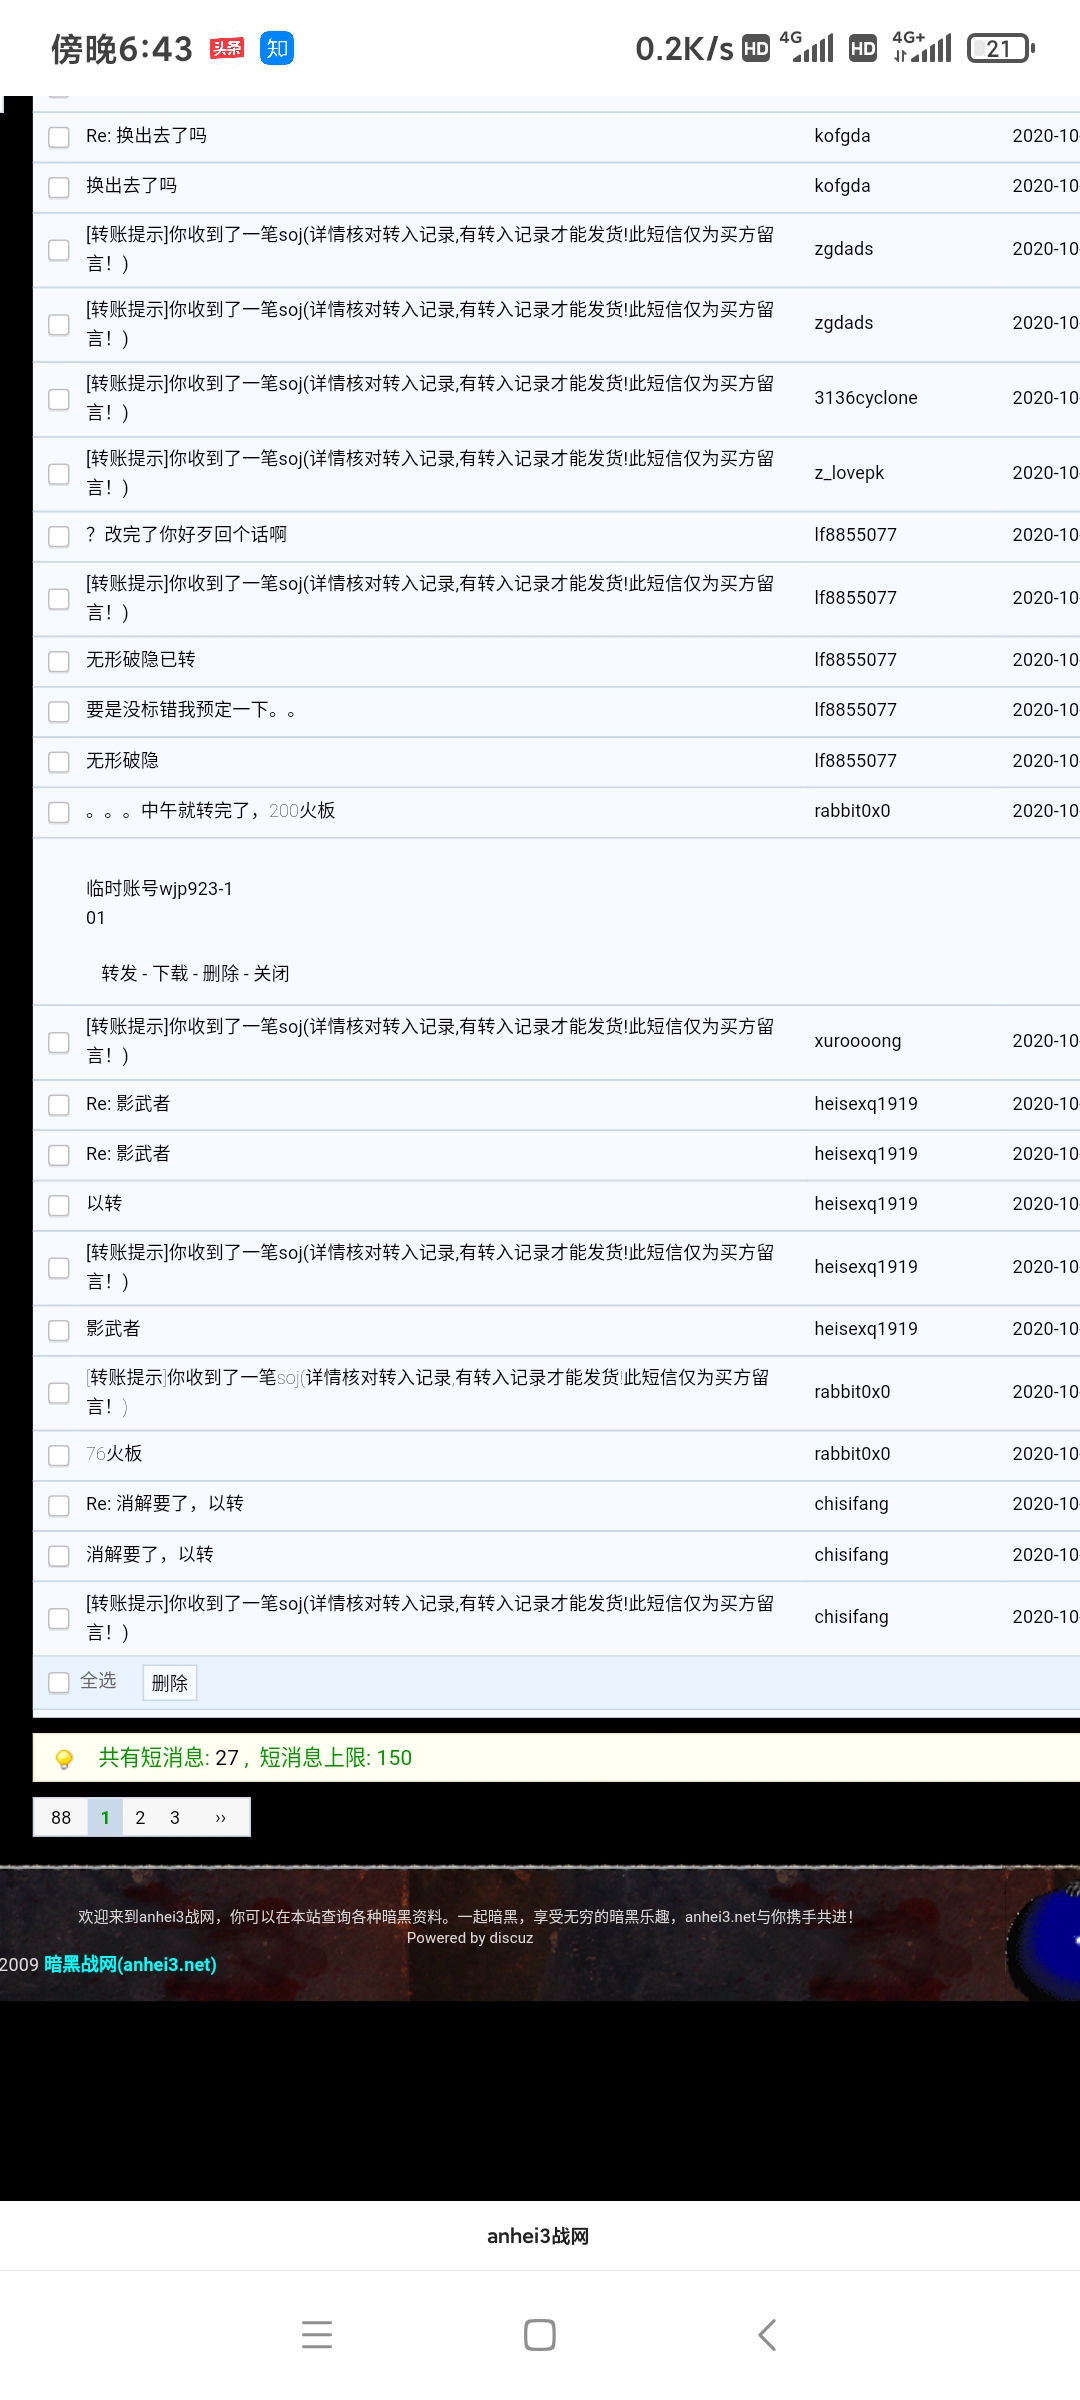The image size is (1080, 2400).
Task: Open sender profile 3136cyclone
Action: pyautogui.click(x=865, y=398)
